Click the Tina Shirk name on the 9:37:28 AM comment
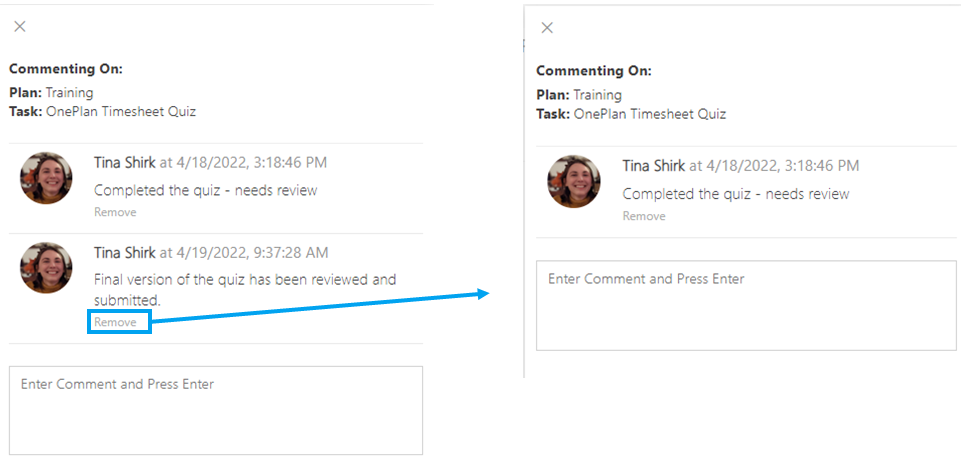961x460 pixels. [124, 252]
